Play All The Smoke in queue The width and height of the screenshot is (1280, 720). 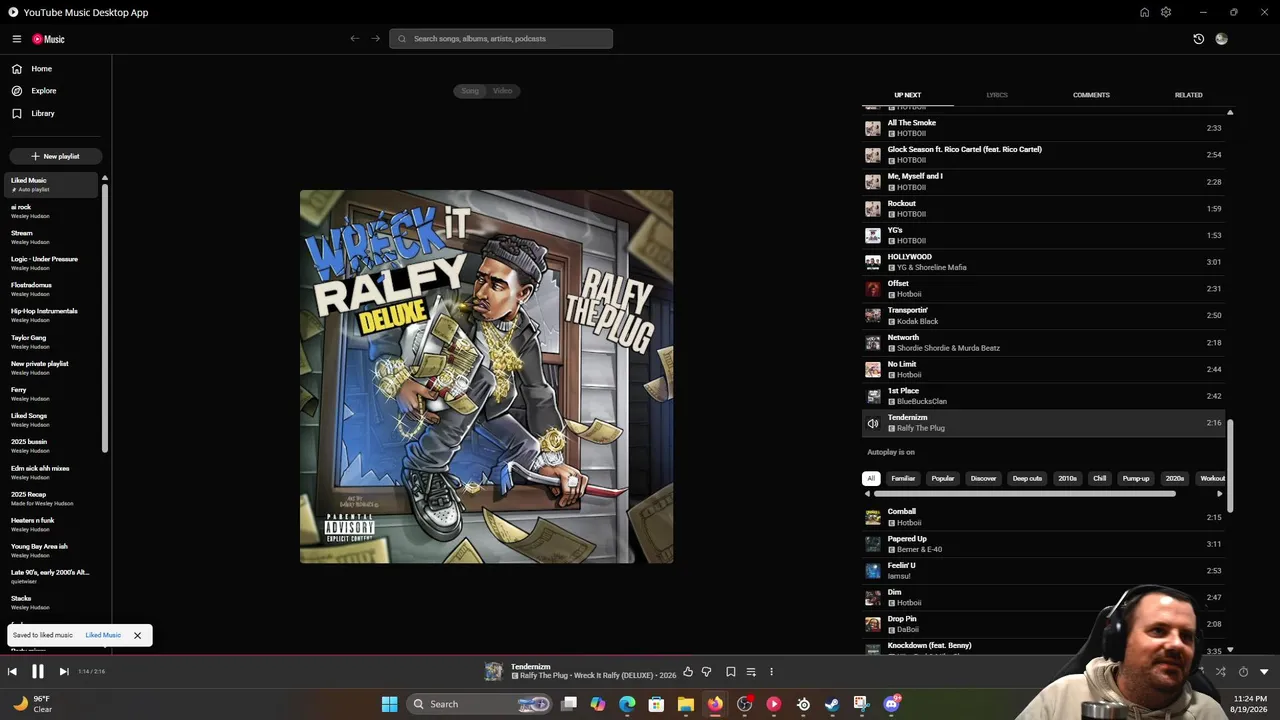[1043, 128]
